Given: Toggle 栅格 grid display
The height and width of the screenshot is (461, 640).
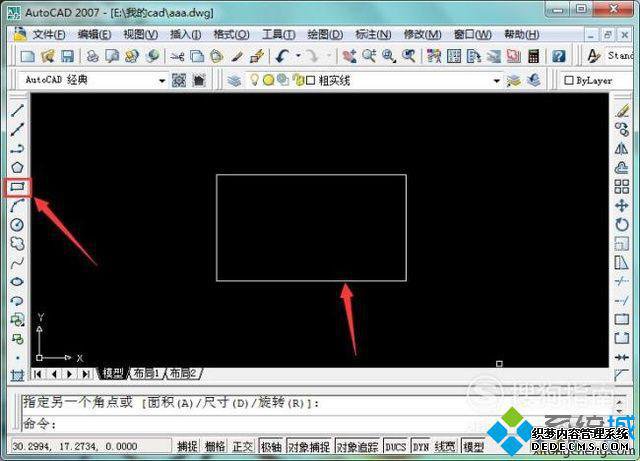Looking at the screenshot, I should coord(215,446).
